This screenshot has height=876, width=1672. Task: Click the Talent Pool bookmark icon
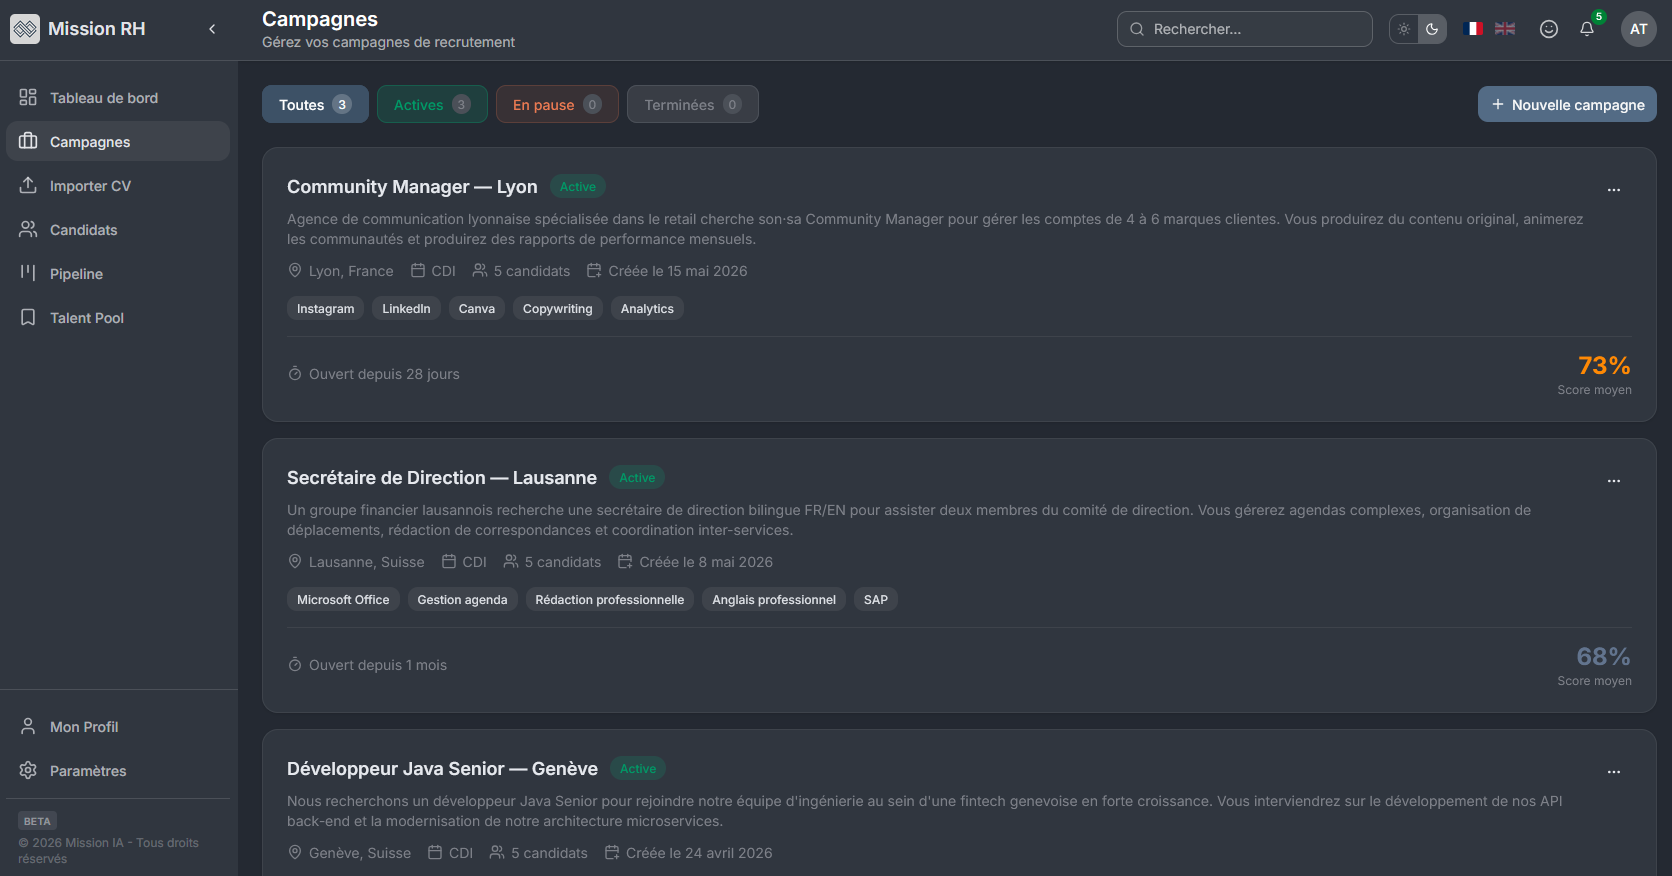coord(28,317)
